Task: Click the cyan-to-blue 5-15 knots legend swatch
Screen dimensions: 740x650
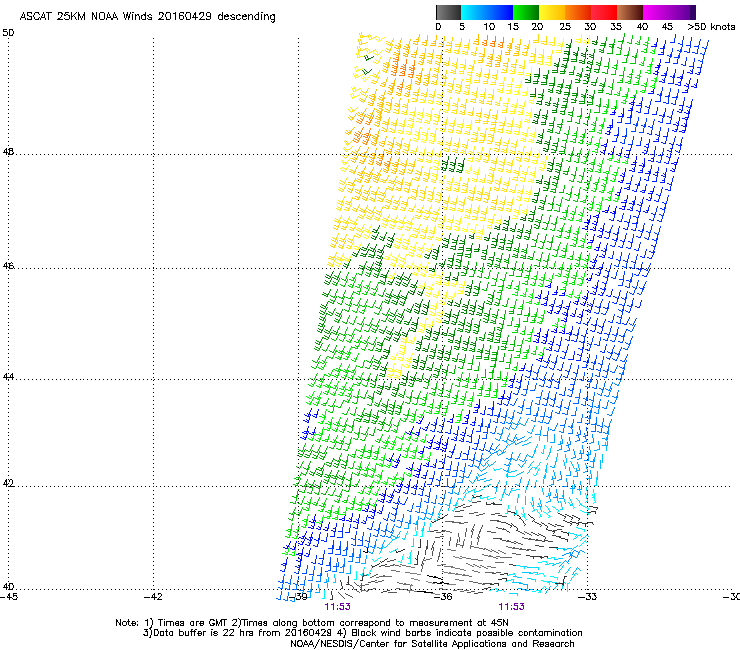Action: 487,12
